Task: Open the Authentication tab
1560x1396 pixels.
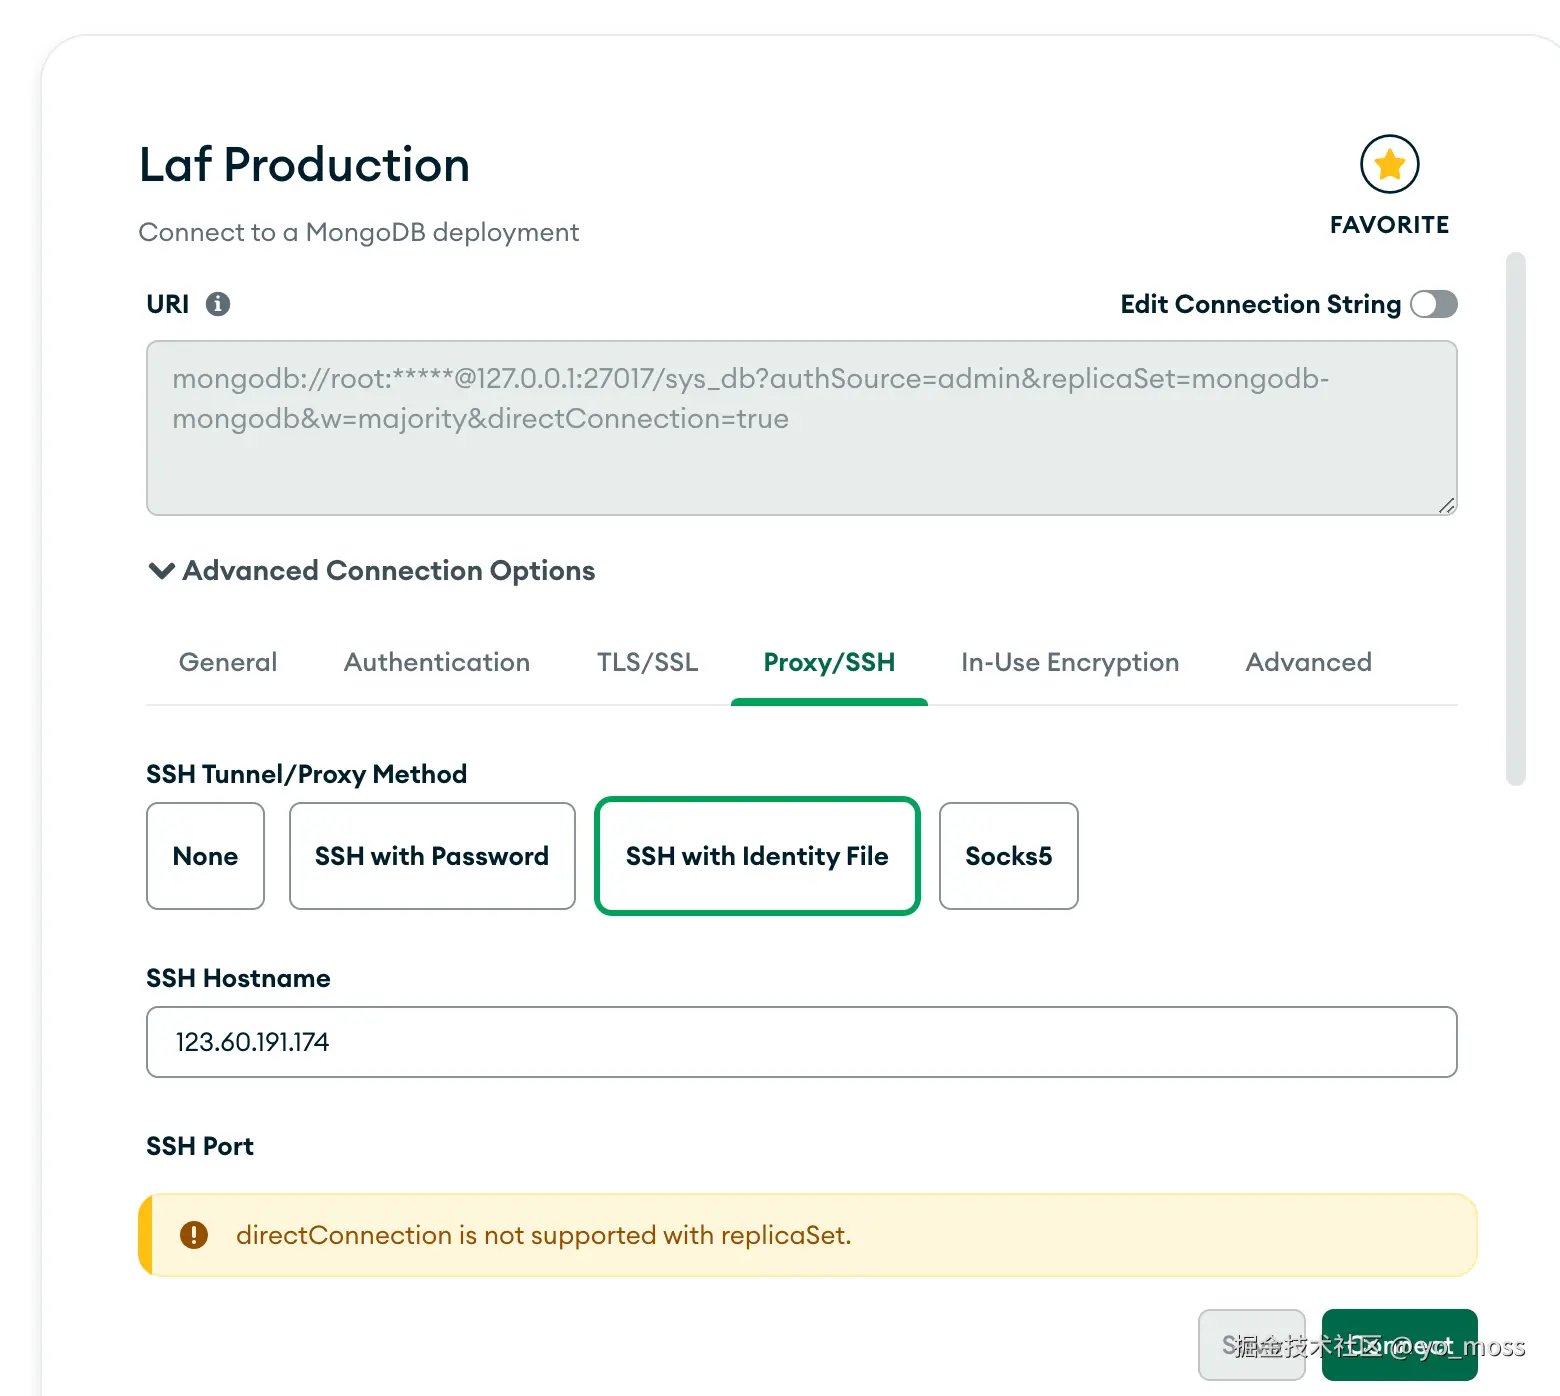Action: pyautogui.click(x=437, y=662)
